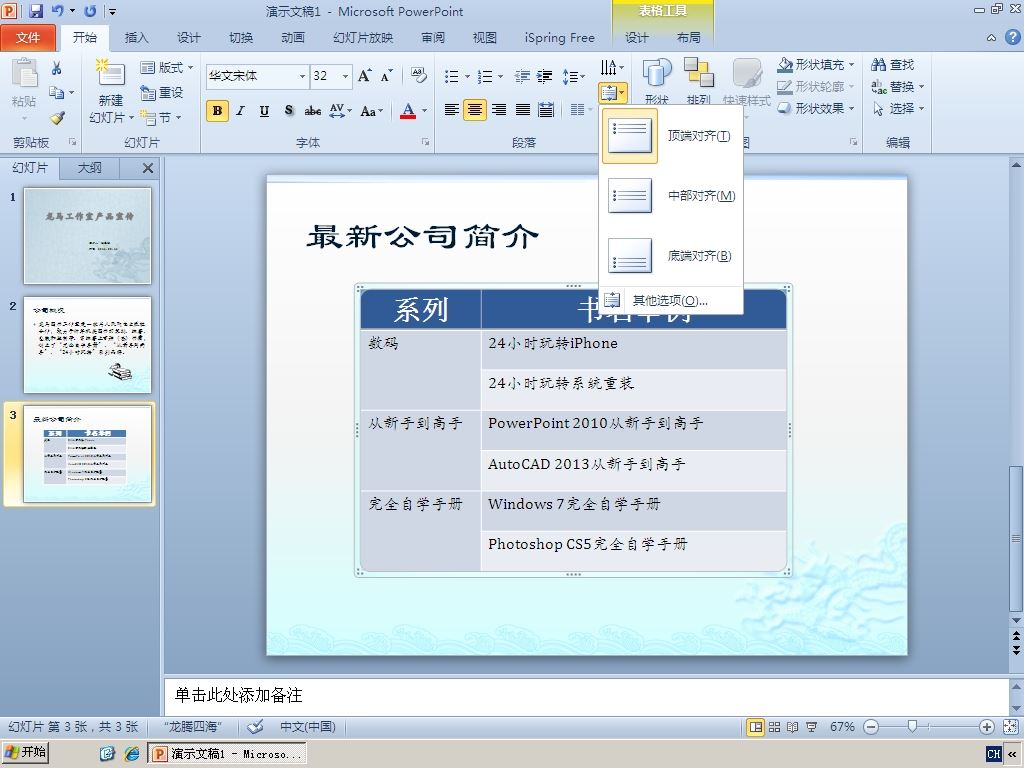Open the font size dropdown showing 32

(345, 76)
